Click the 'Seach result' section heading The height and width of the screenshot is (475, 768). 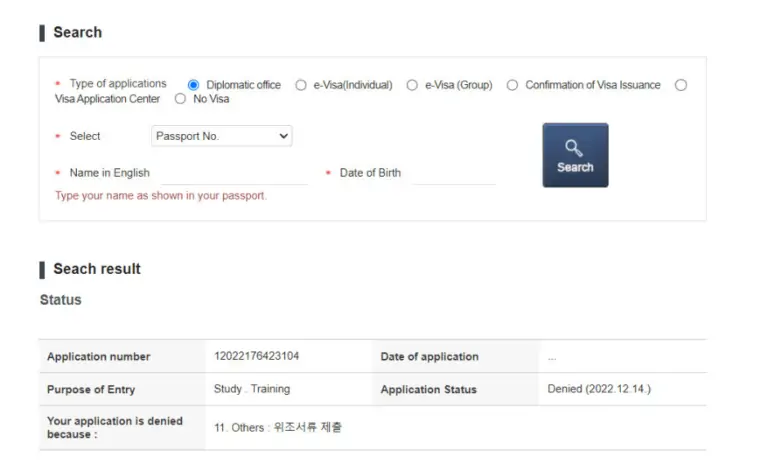coord(97,269)
